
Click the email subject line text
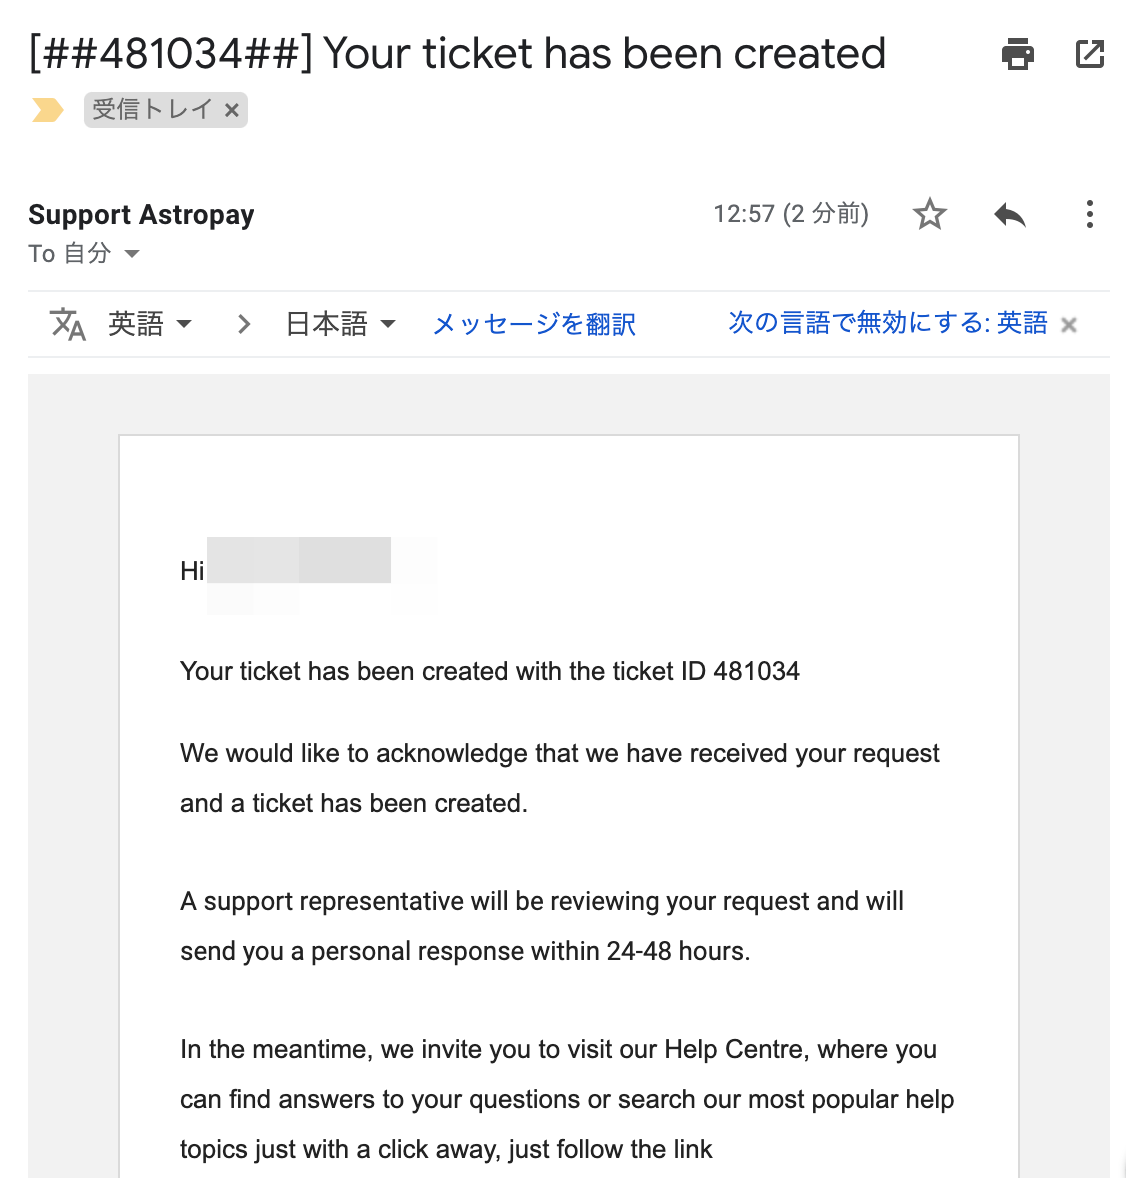coord(457,54)
